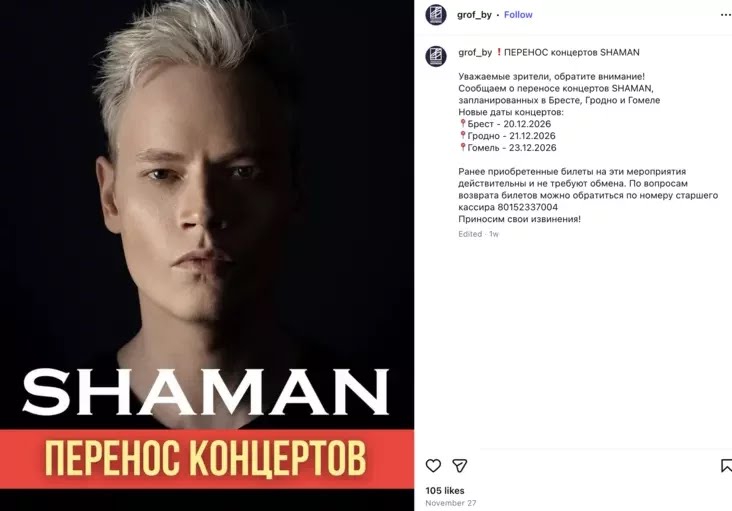Open grof_by profile picture in the header

436,14
